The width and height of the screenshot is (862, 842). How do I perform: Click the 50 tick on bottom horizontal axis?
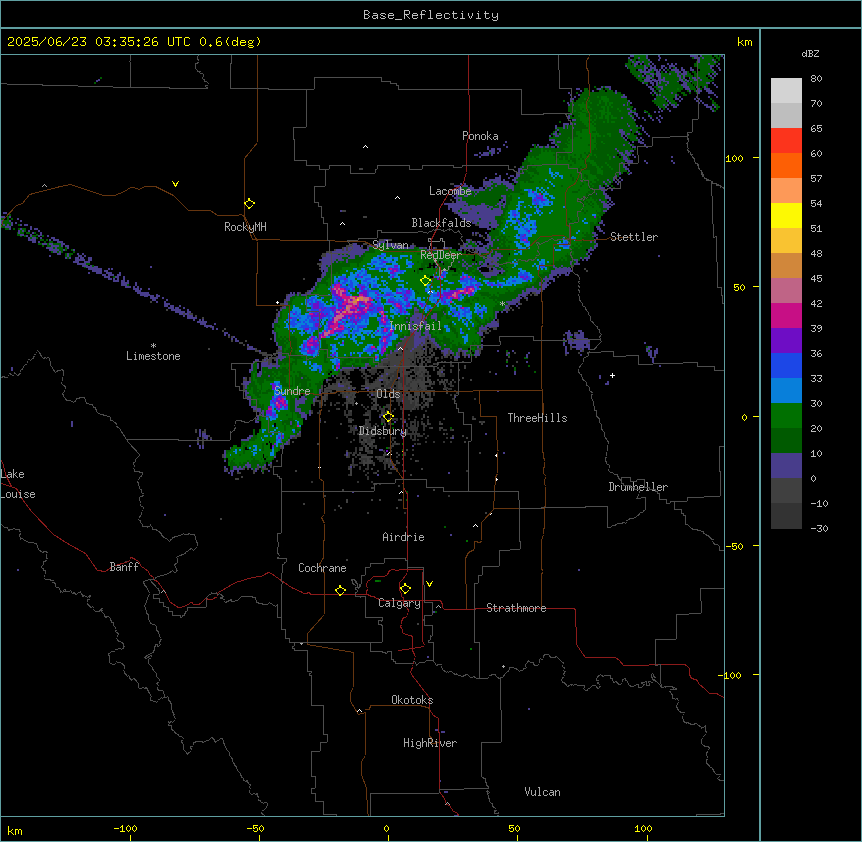[x=514, y=828]
